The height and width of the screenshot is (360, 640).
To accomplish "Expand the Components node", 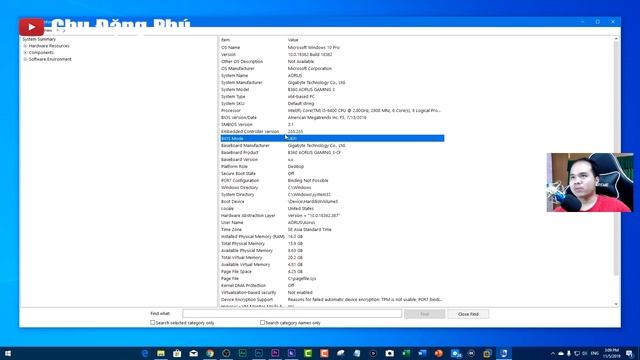I will pyautogui.click(x=25, y=53).
